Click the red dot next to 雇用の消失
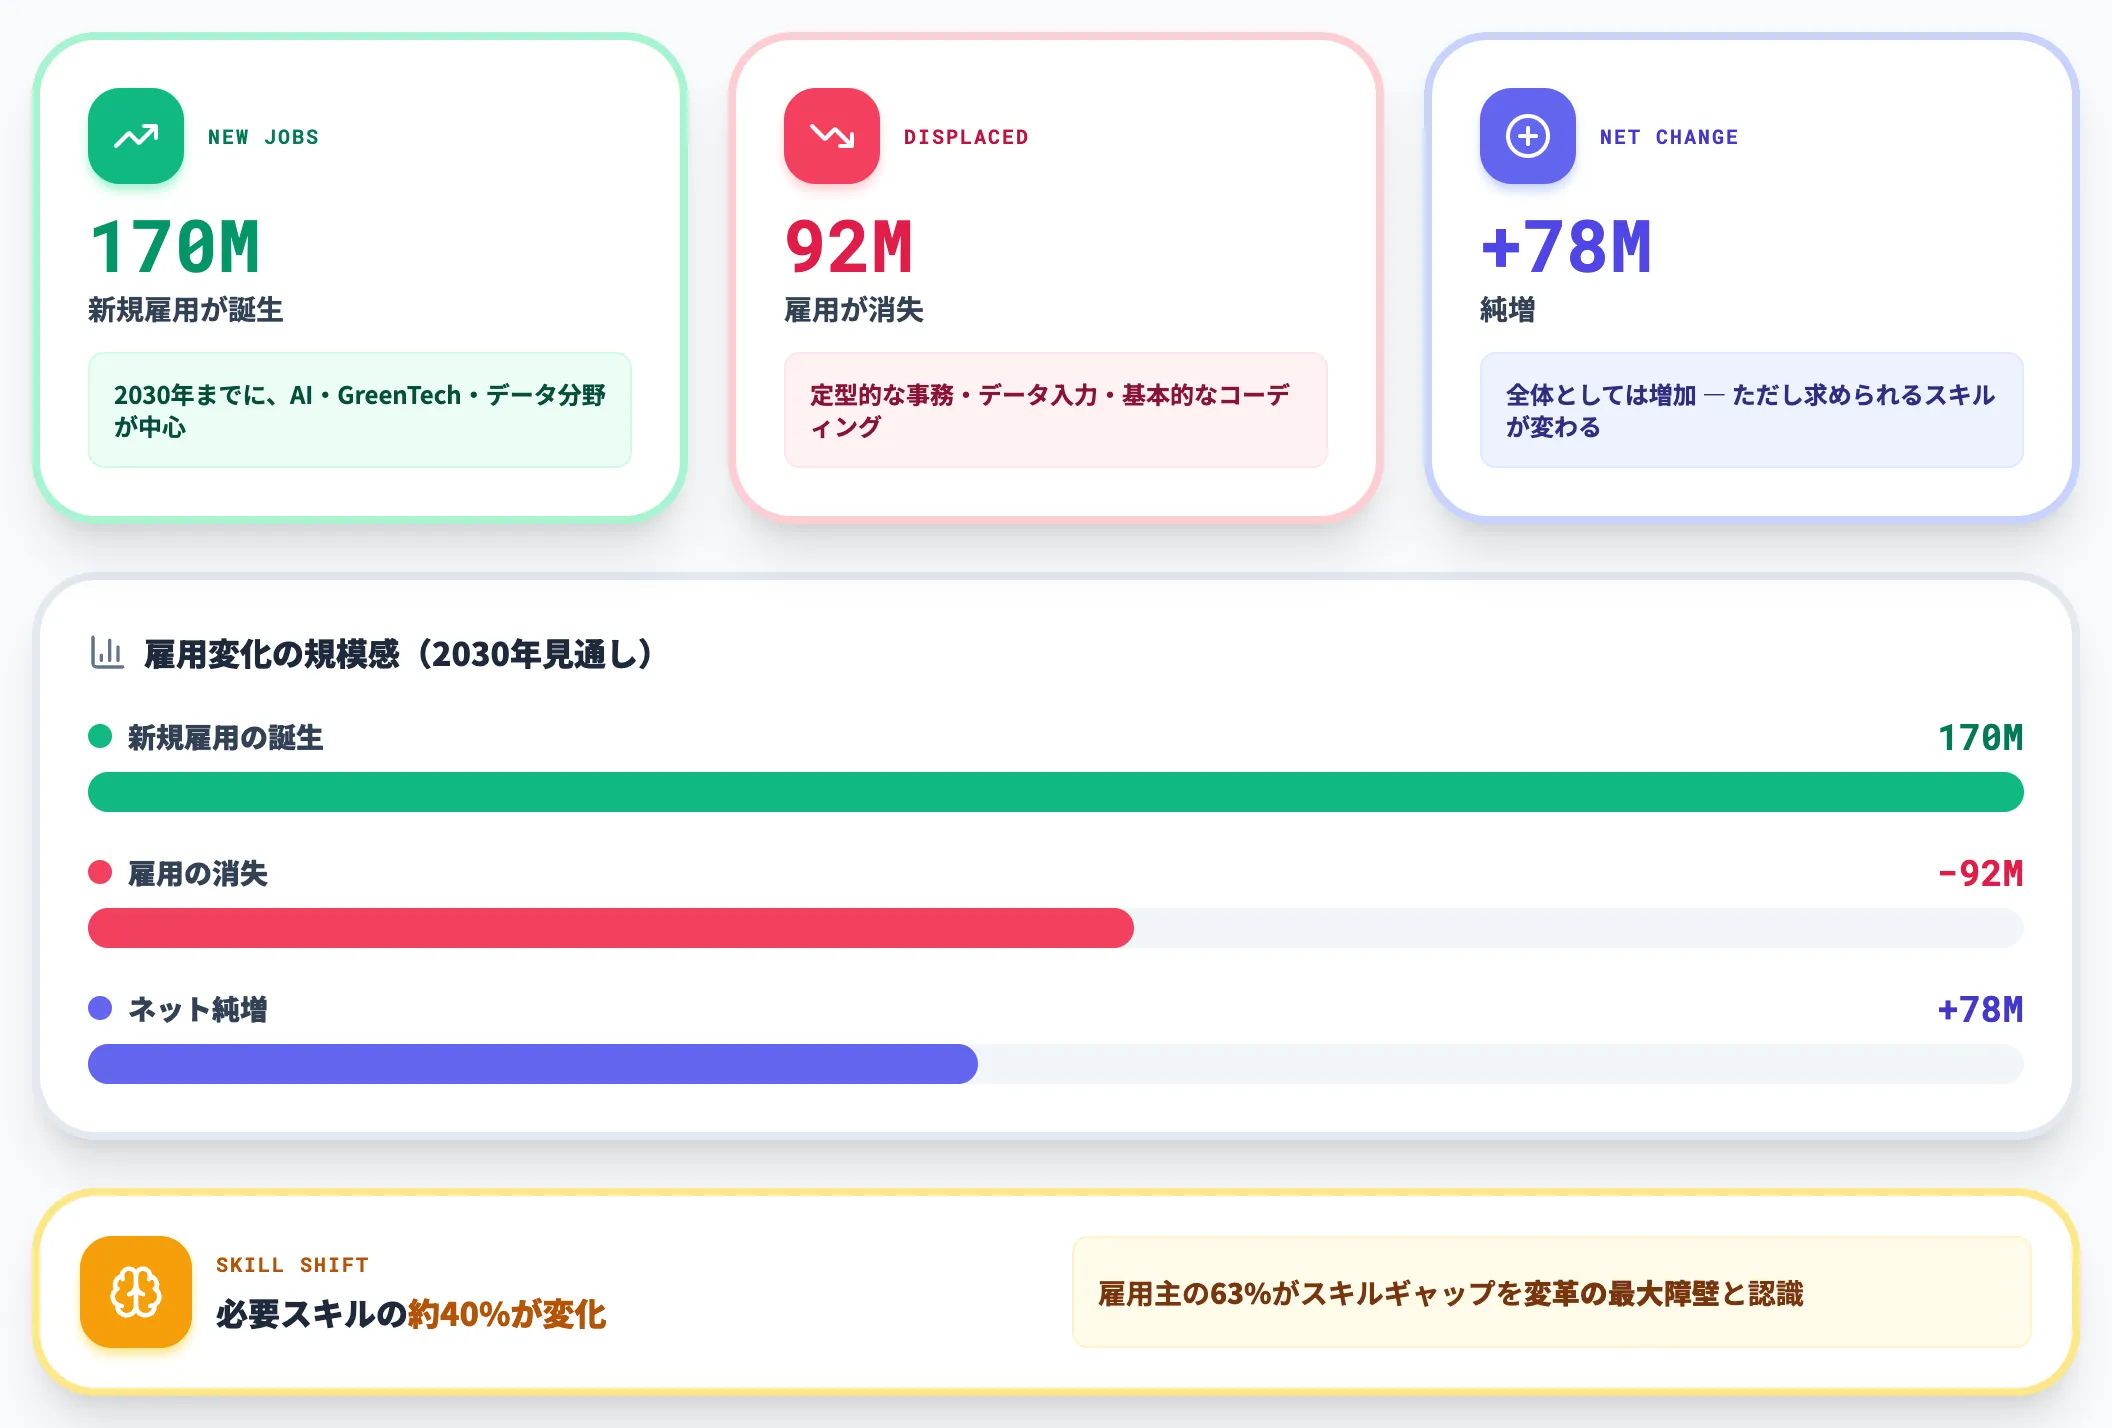The image size is (2112, 1428). (x=100, y=873)
